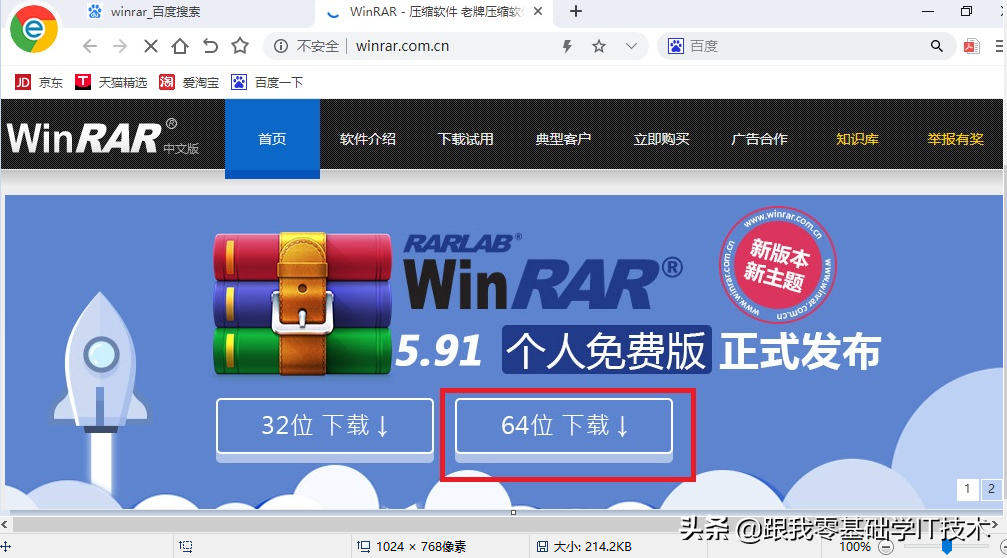The height and width of the screenshot is (558, 1007).
Task: Open the 百度一下 bookmark
Action: click(267, 82)
